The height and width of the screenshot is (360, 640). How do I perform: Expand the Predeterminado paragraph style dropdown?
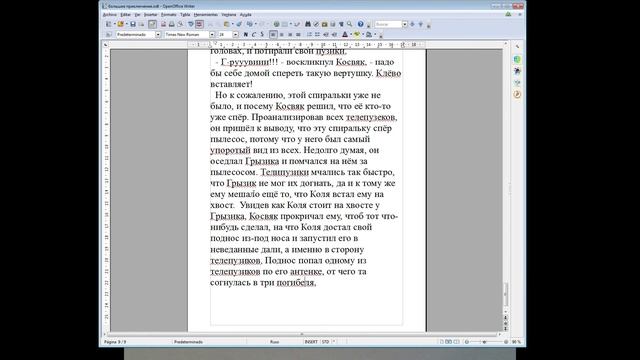(x=158, y=35)
